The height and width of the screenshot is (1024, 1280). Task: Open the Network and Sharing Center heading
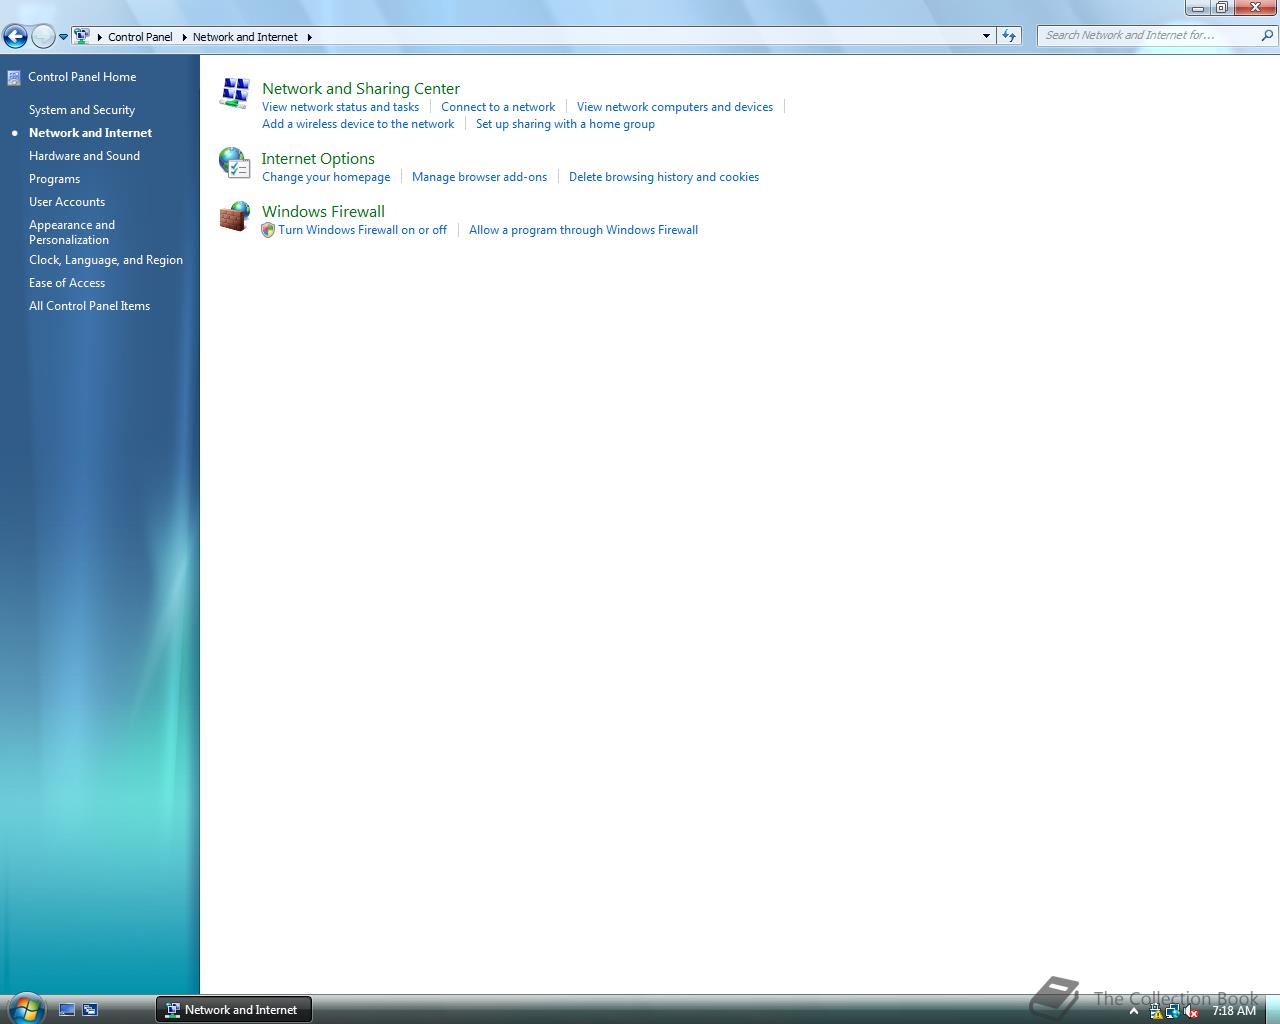click(361, 89)
